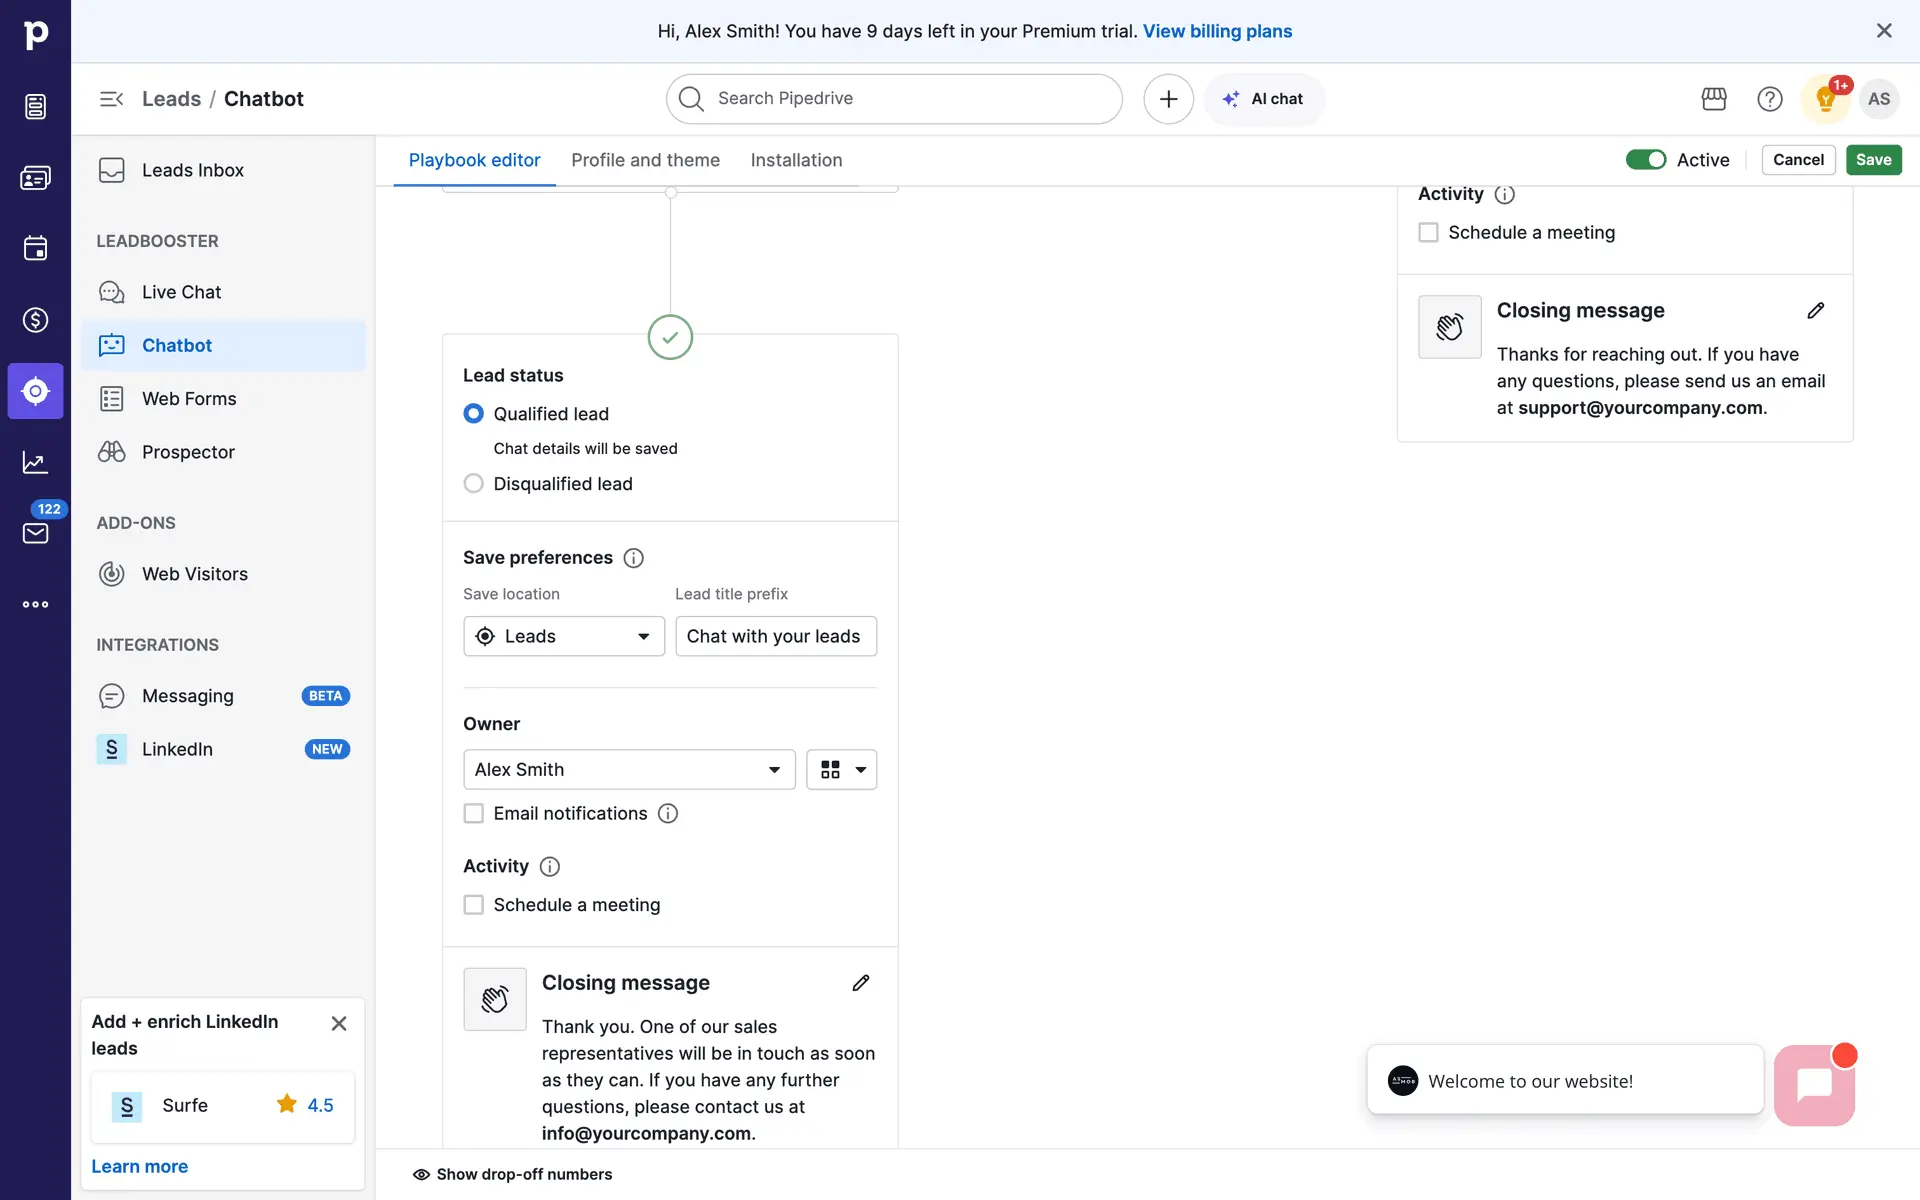The height and width of the screenshot is (1200, 1920).
Task: Click the green Save button
Action: [x=1873, y=160]
